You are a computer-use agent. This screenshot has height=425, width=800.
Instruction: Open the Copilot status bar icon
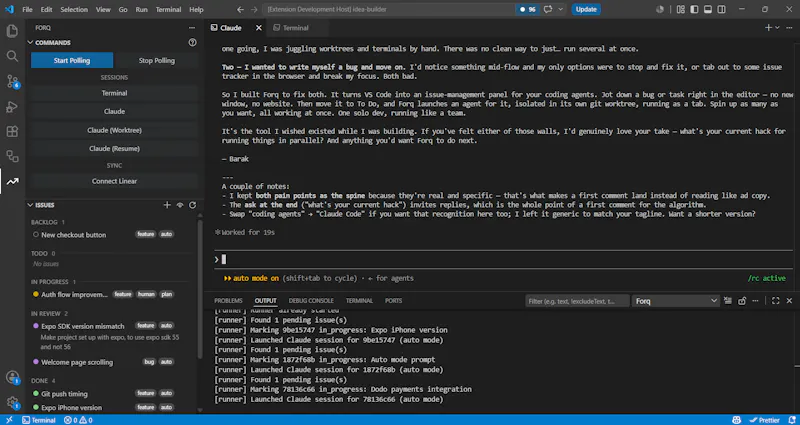736,420
